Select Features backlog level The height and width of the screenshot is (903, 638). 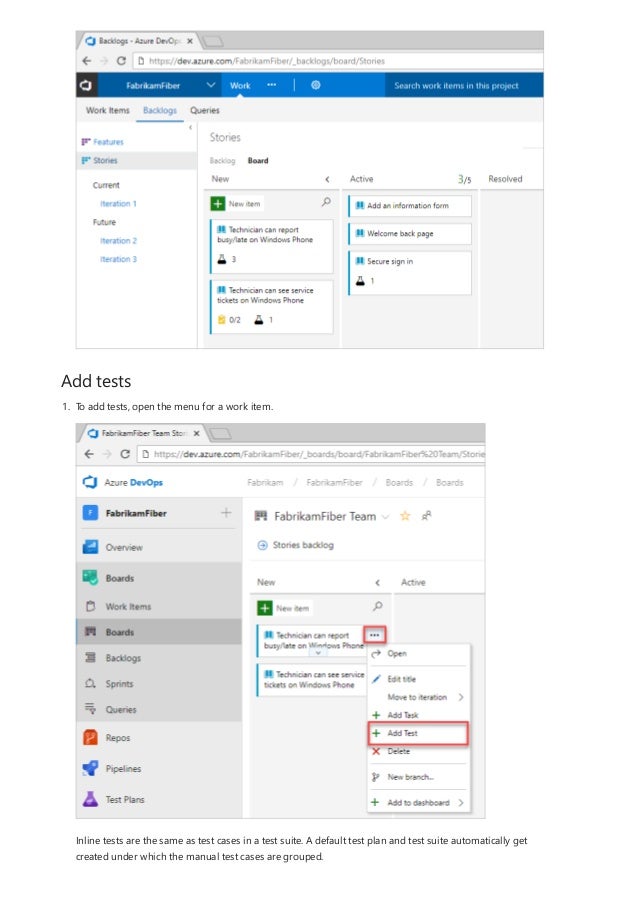(108, 142)
